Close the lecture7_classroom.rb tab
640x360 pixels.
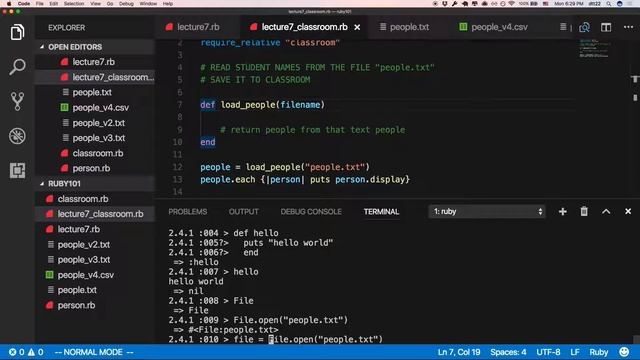(x=357, y=27)
